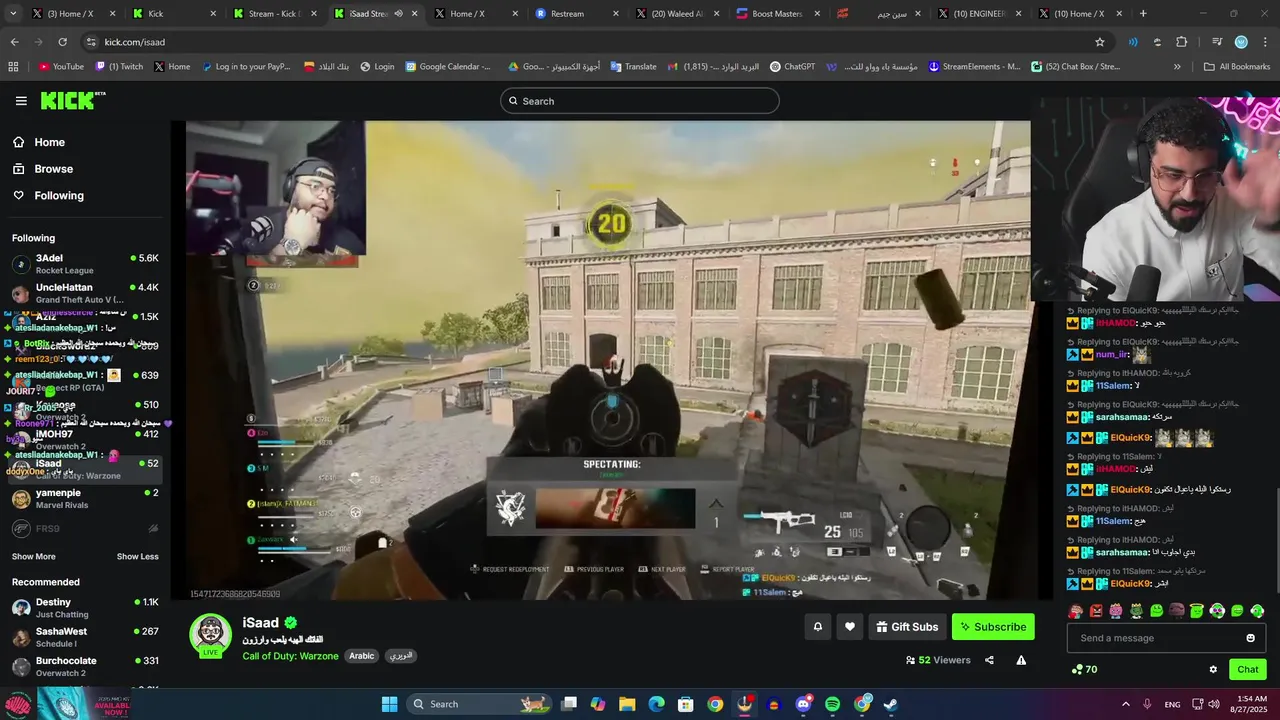Click iSaad's channel avatar with LIVE badge
This screenshot has width=1280, height=720.
coord(211,637)
